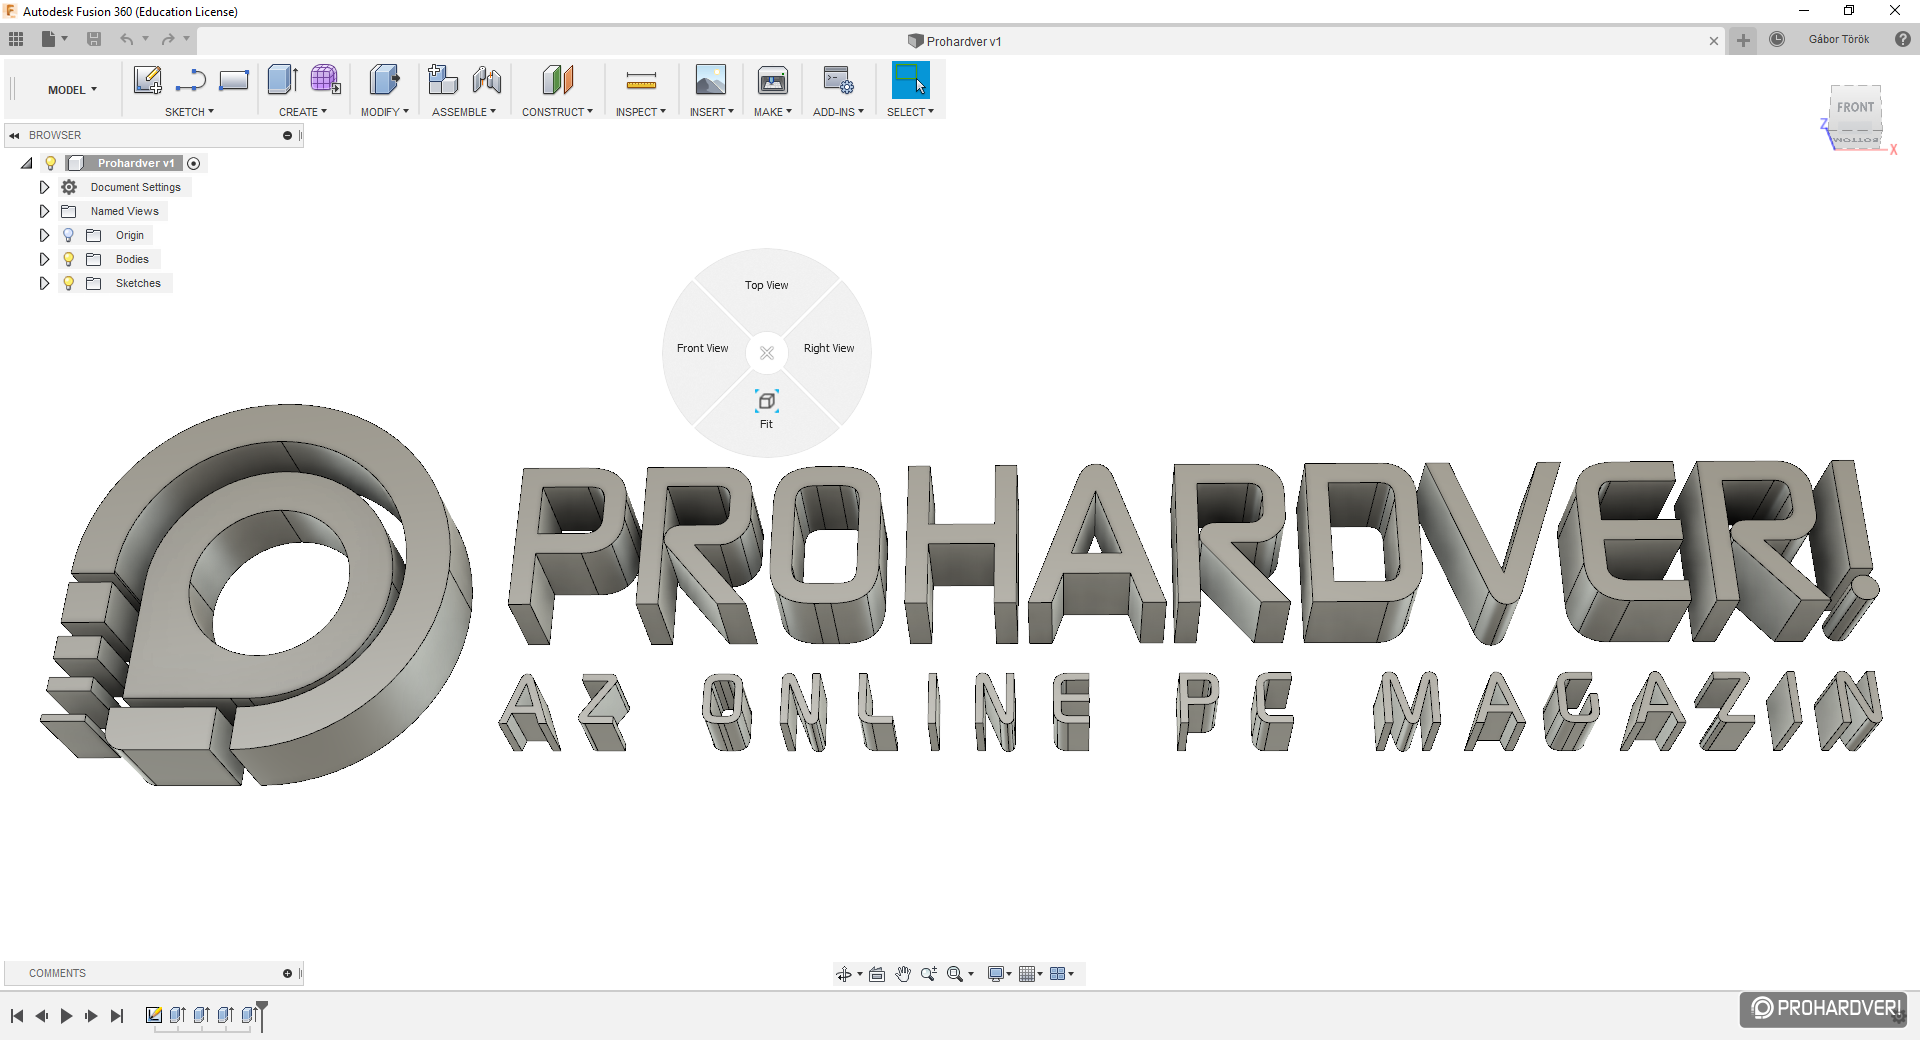Expand the Document Settings node
Image resolution: width=1920 pixels, height=1040 pixels.
[44, 187]
